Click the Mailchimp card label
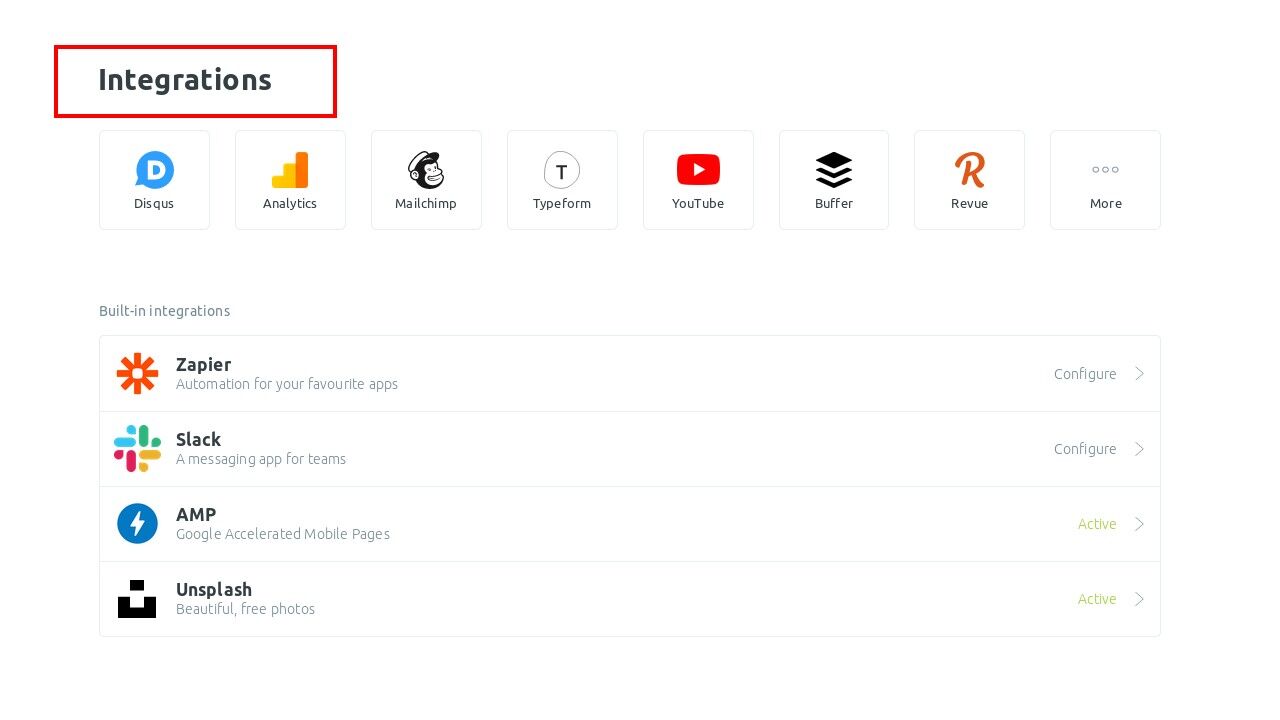Viewport: 1280px width, 720px height. coord(426,203)
